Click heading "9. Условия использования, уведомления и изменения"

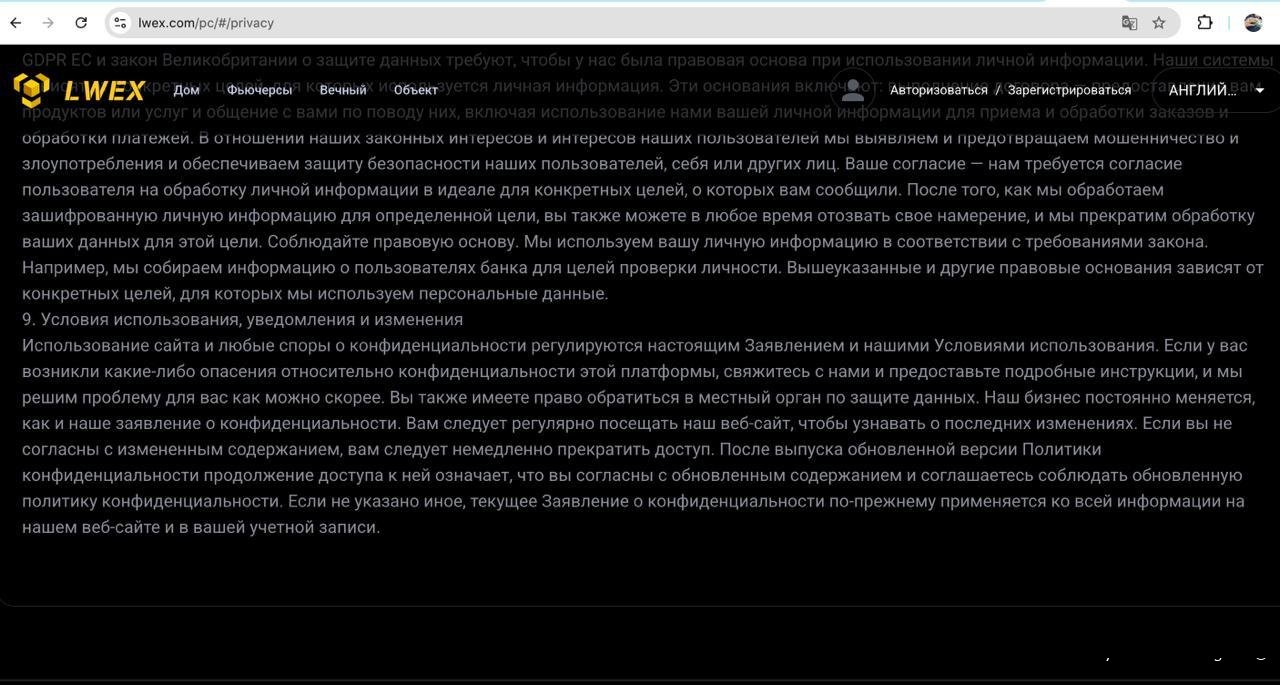pos(243,319)
